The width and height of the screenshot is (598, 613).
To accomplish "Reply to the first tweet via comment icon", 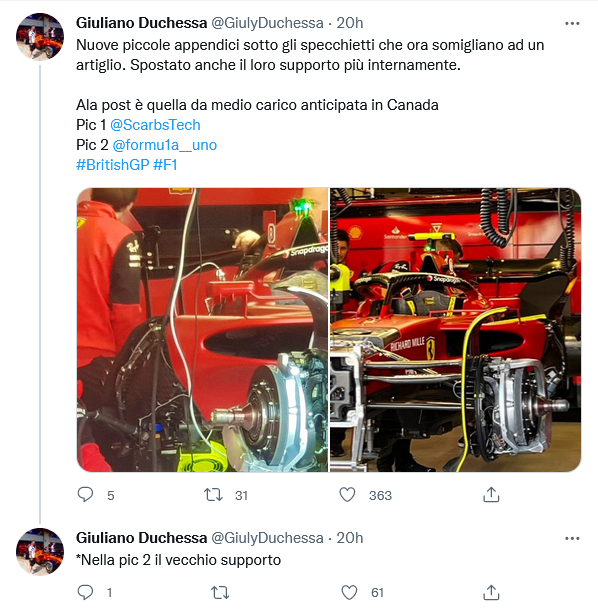I will (85, 495).
